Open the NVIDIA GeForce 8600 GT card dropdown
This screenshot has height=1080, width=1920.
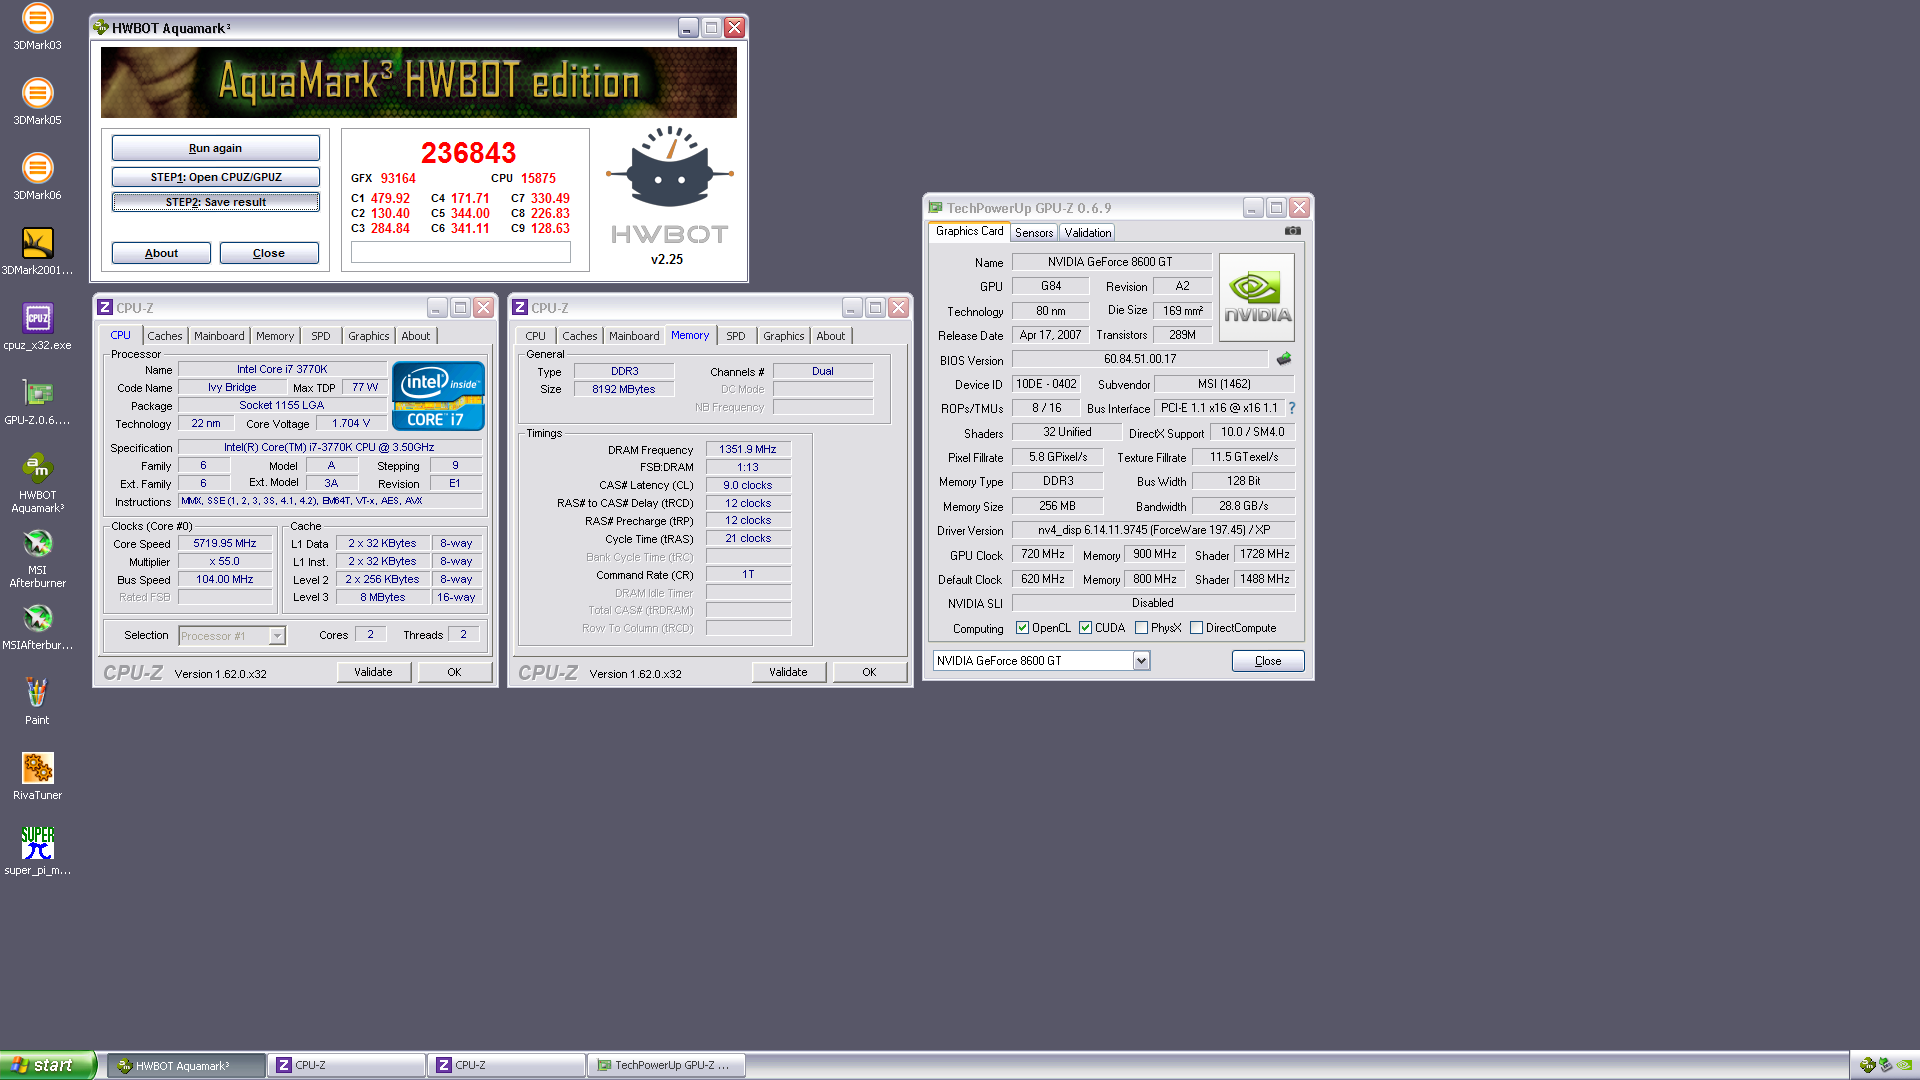[1041, 661]
